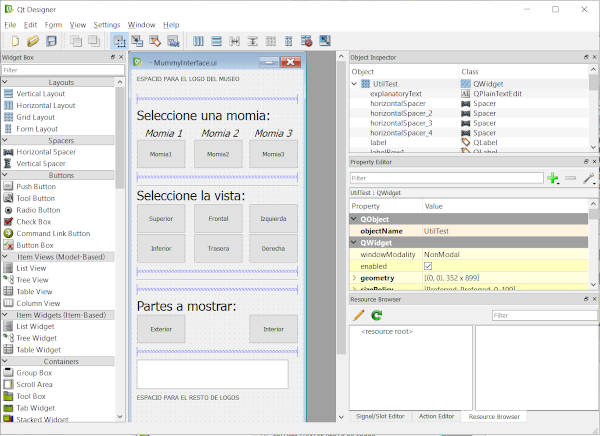Collapse the UtilTest tree node
Screen dimensions: 600x436
(x=354, y=85)
